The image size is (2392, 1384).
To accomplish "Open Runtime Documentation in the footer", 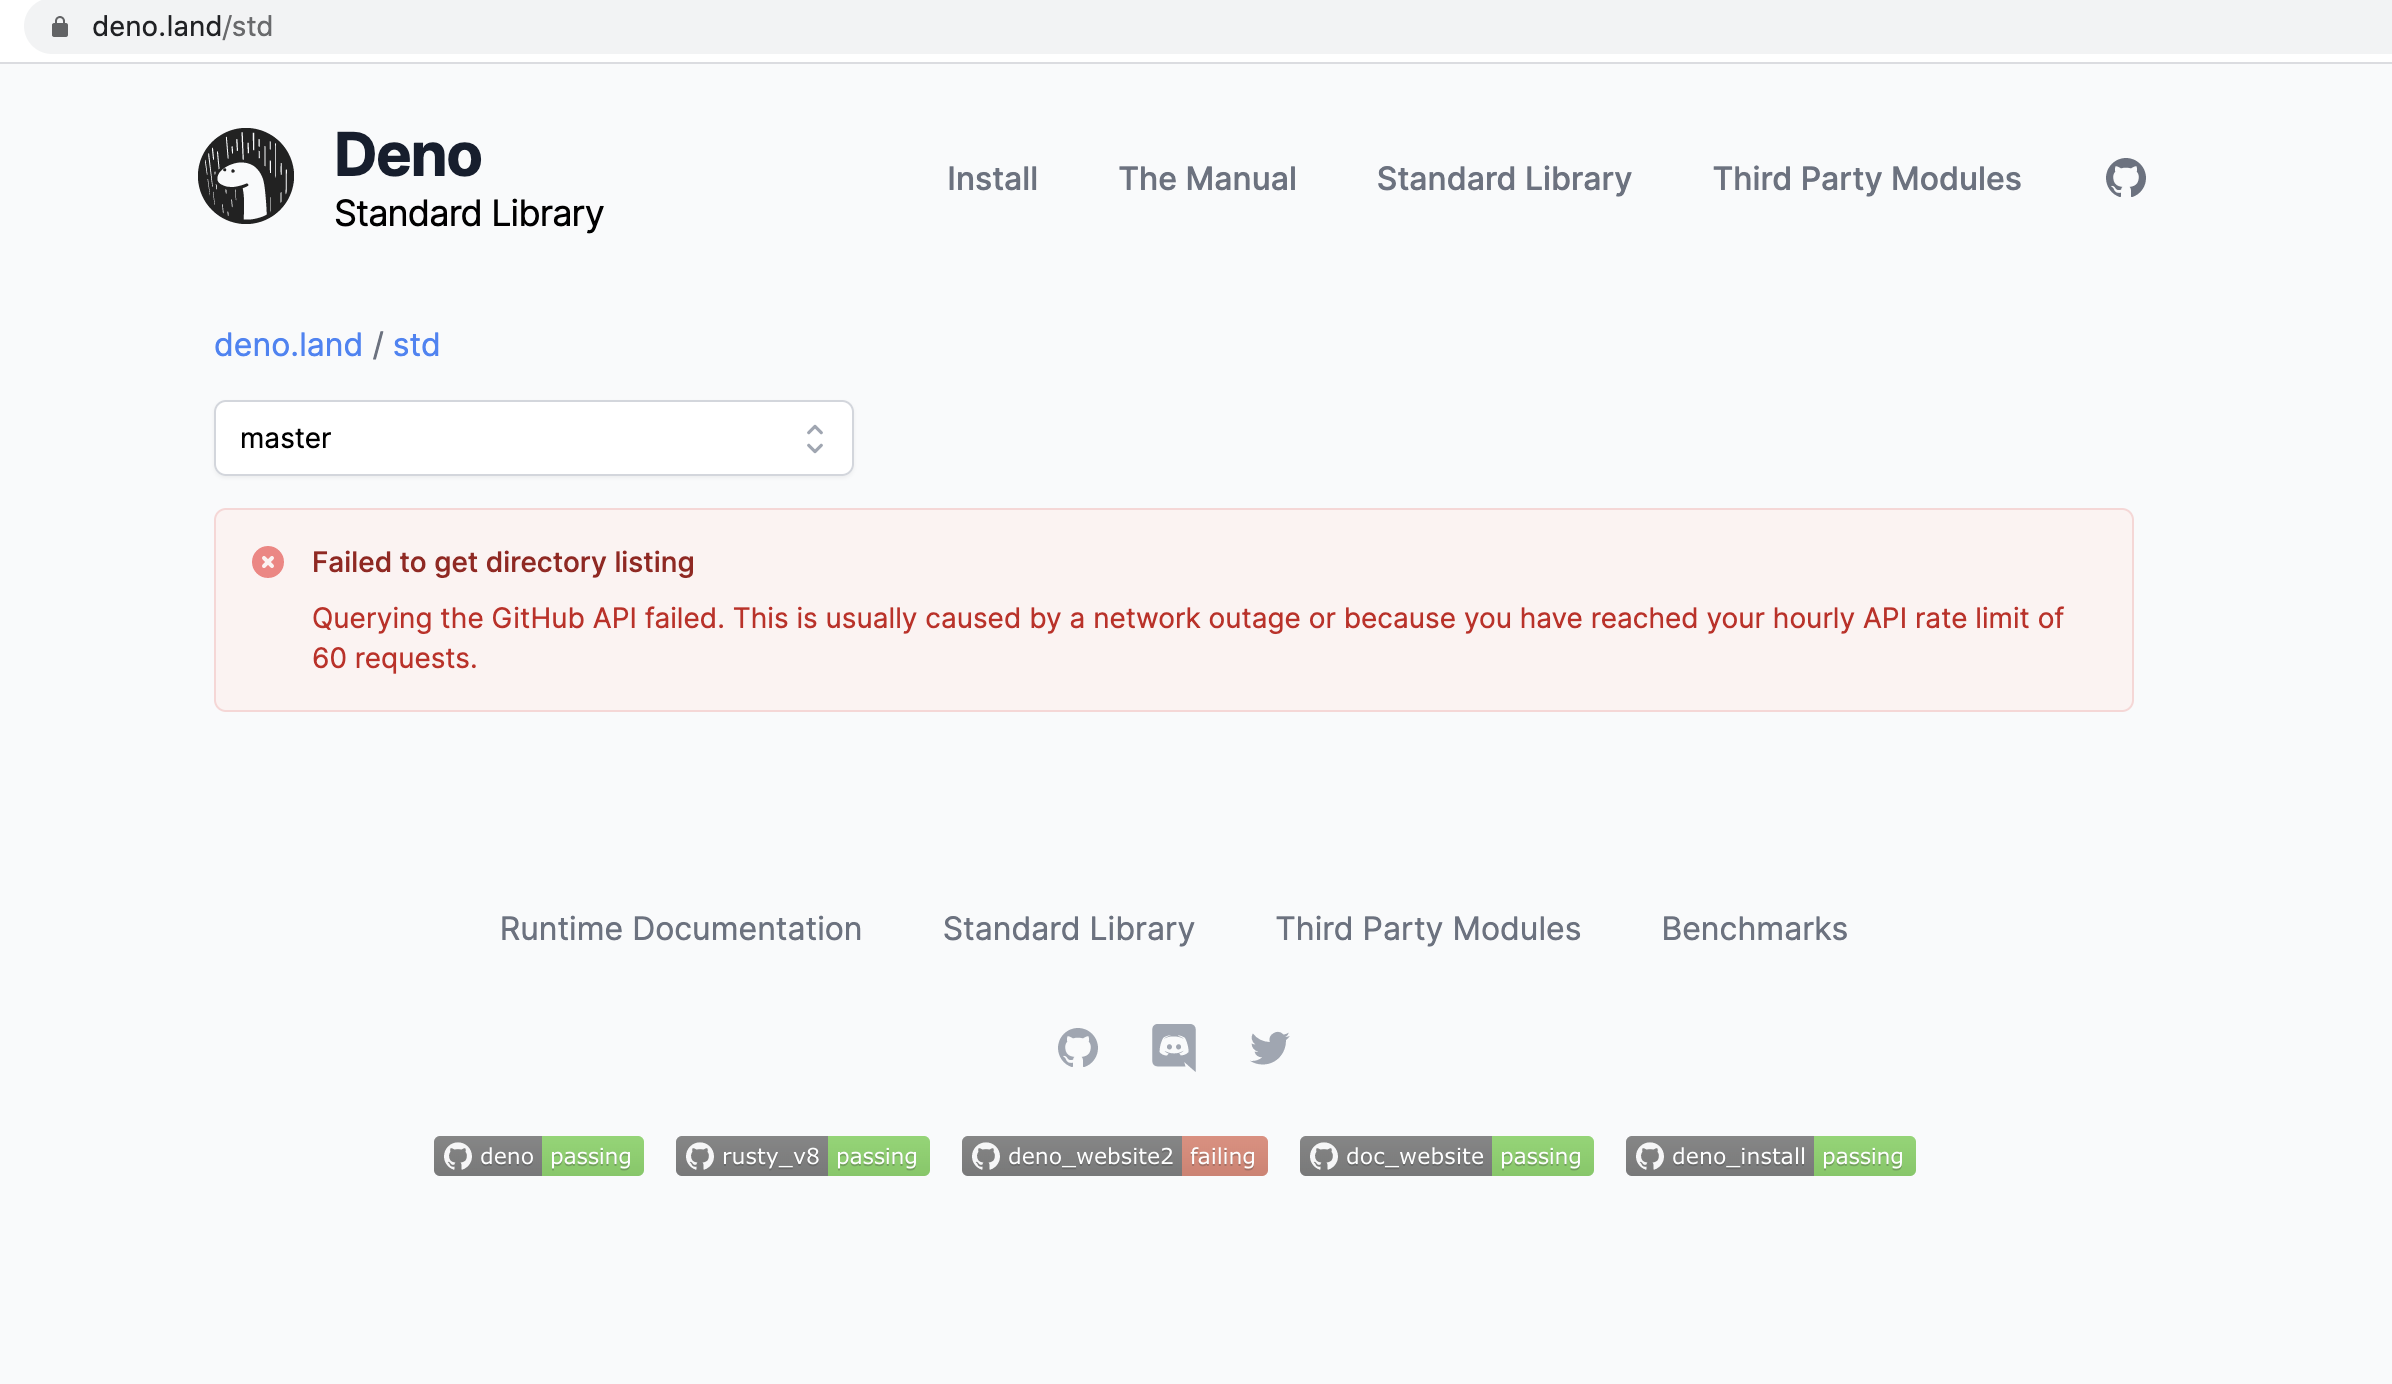I will (681, 929).
